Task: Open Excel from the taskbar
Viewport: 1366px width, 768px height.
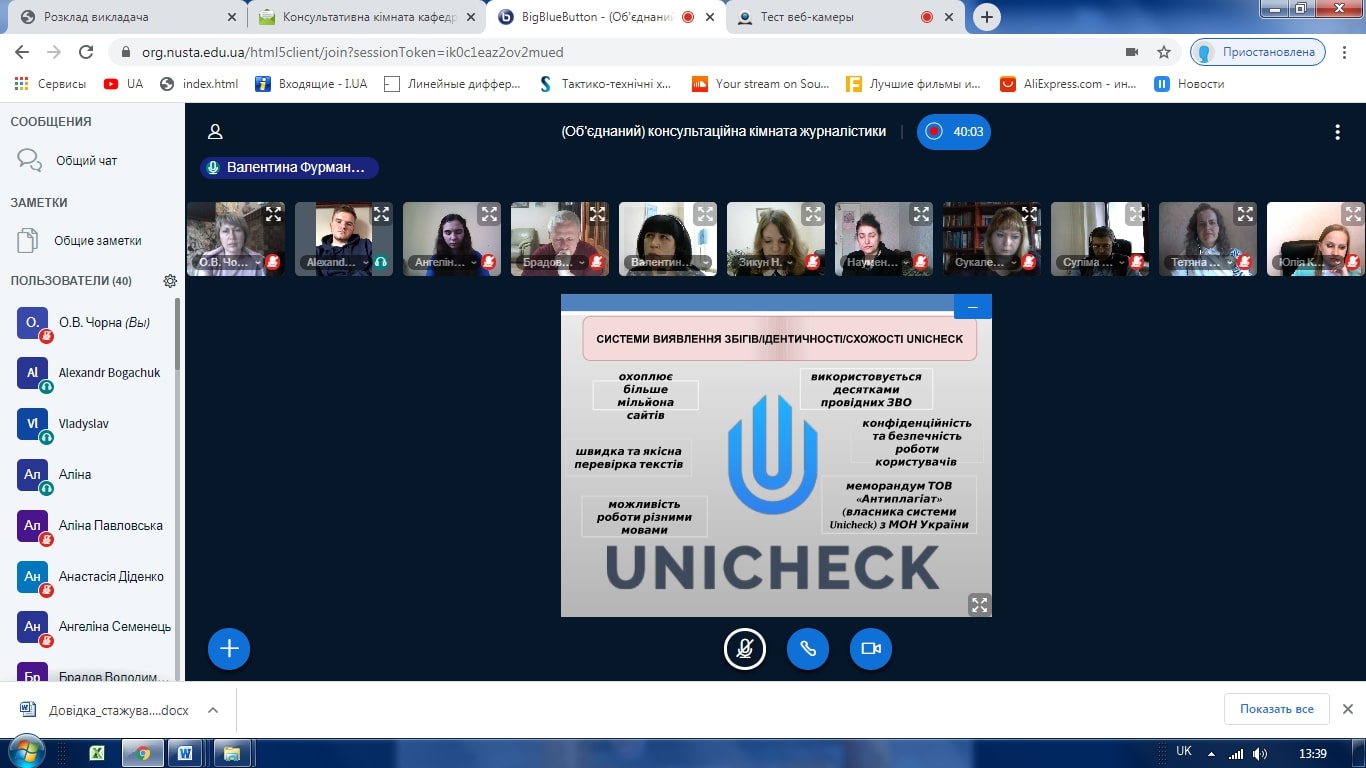Action: click(97, 752)
